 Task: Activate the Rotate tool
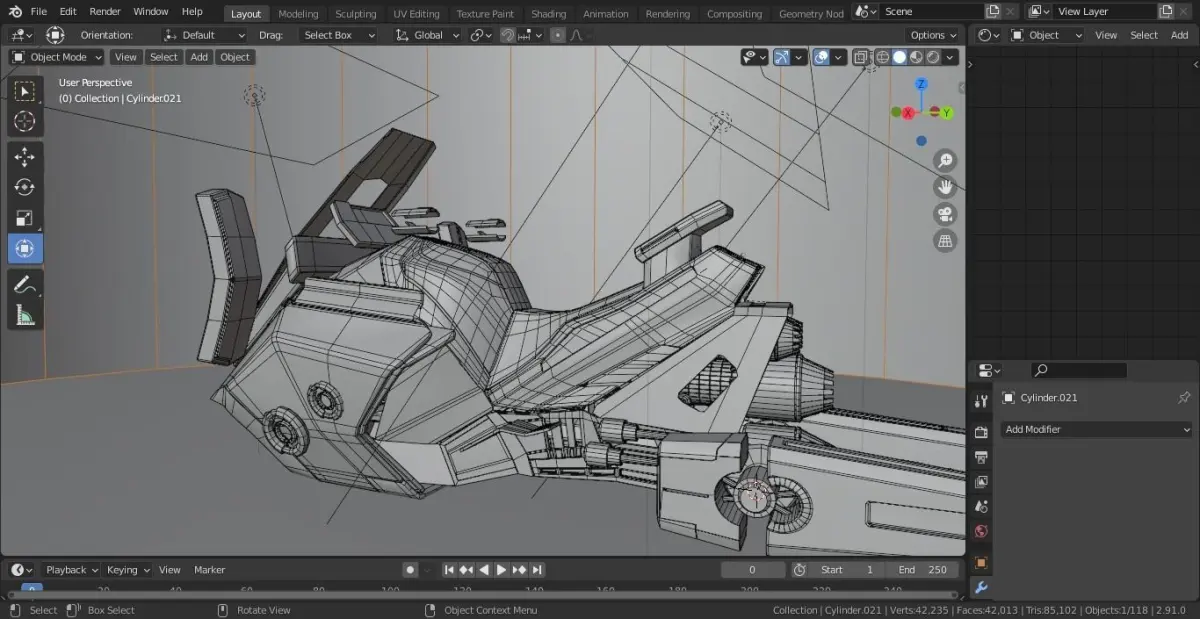(x=25, y=187)
